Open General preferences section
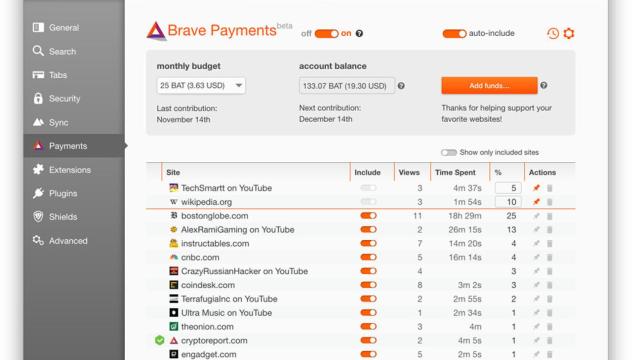 [74, 27]
